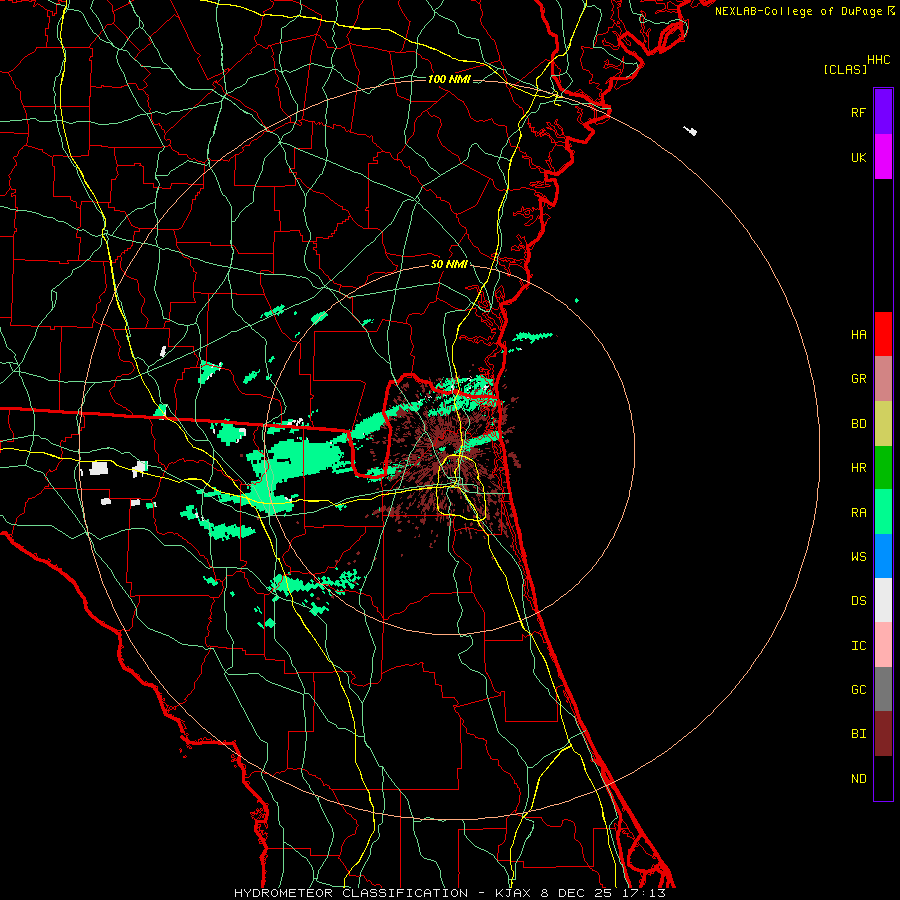Click the [CLAS] units label
This screenshot has height=900, width=900.
pyautogui.click(x=845, y=69)
